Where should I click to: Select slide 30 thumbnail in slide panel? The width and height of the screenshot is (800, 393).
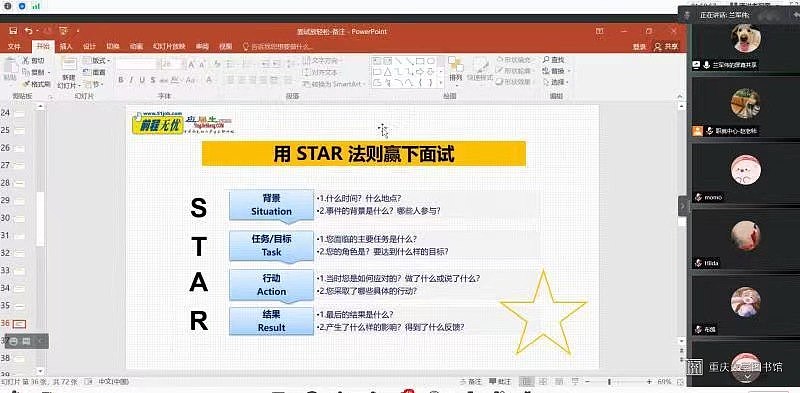(19, 218)
